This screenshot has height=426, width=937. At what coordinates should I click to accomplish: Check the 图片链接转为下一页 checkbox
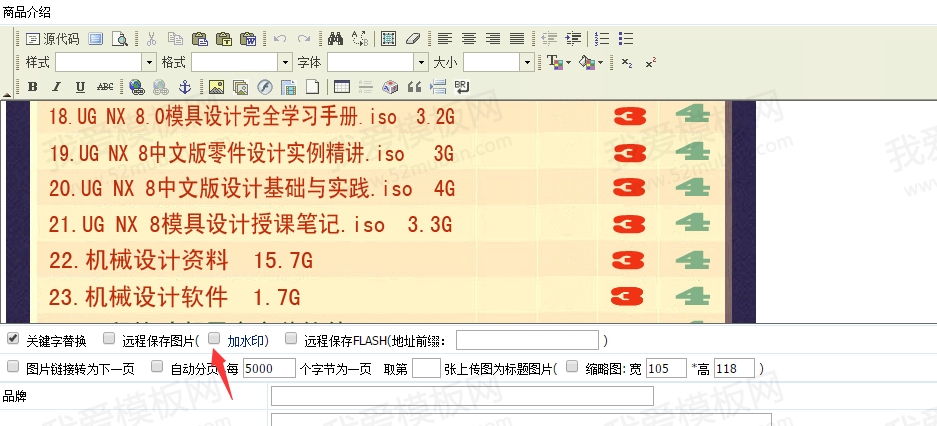(13, 366)
